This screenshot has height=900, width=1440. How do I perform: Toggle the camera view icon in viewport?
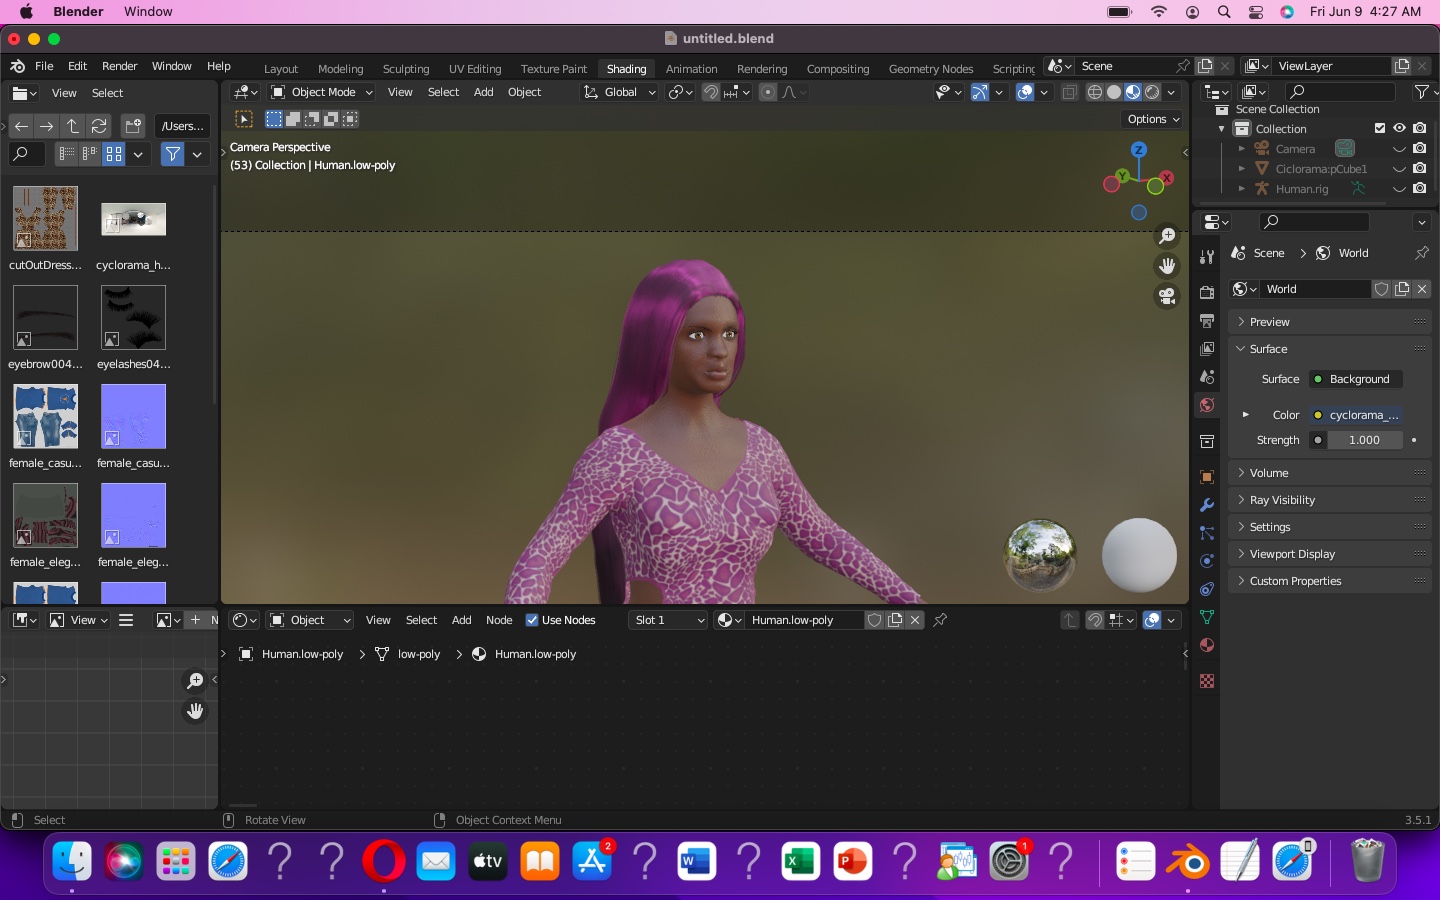[x=1166, y=296]
